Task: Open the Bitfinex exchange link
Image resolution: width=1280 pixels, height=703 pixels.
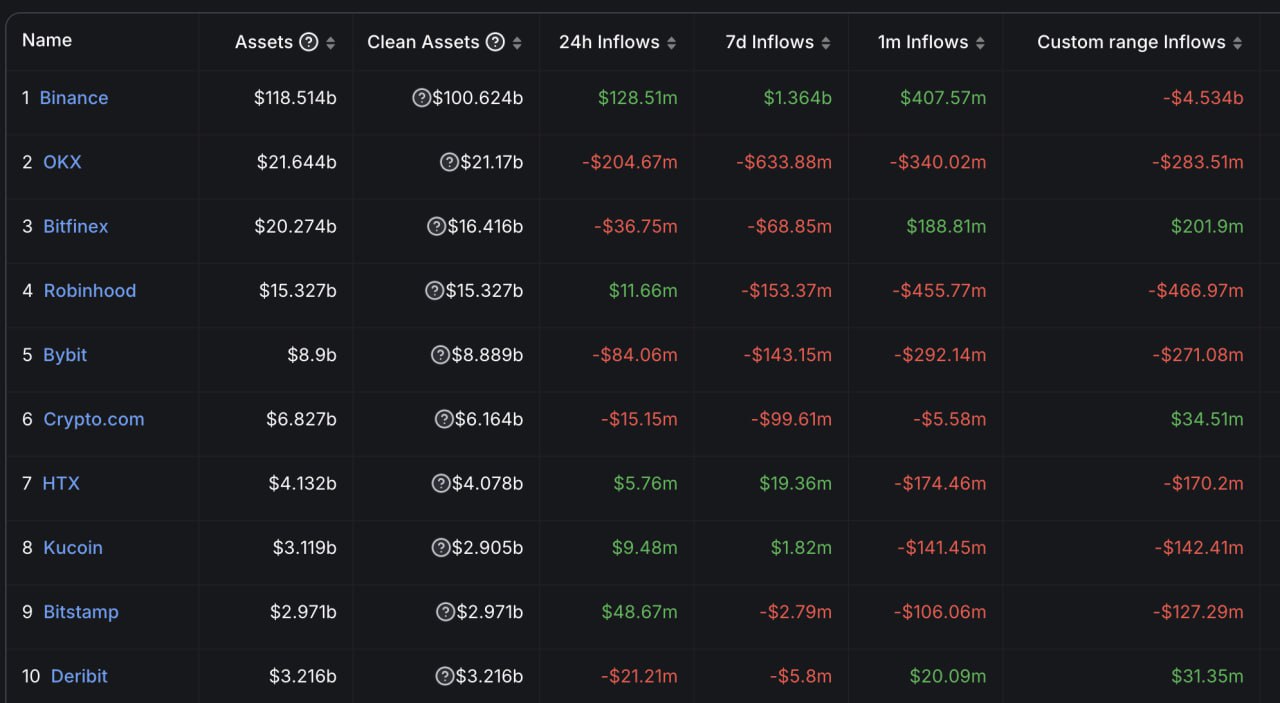Action: pyautogui.click(x=76, y=226)
